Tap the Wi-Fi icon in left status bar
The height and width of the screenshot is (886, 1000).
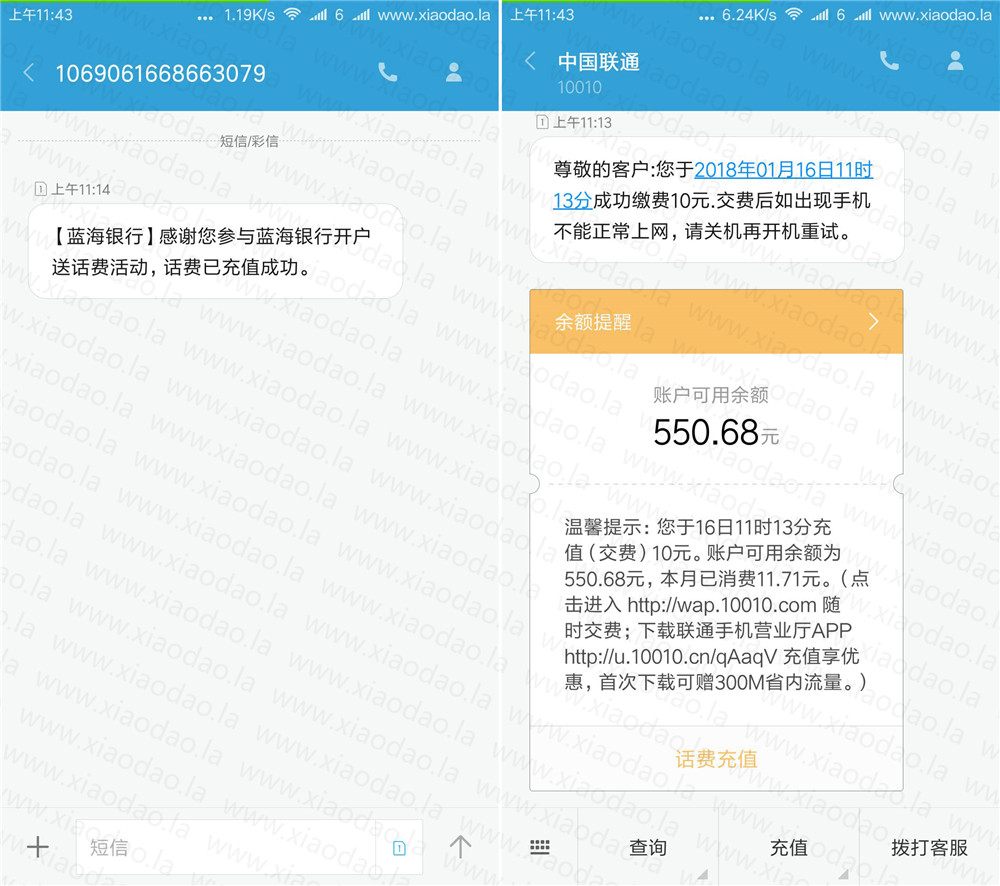(292, 14)
